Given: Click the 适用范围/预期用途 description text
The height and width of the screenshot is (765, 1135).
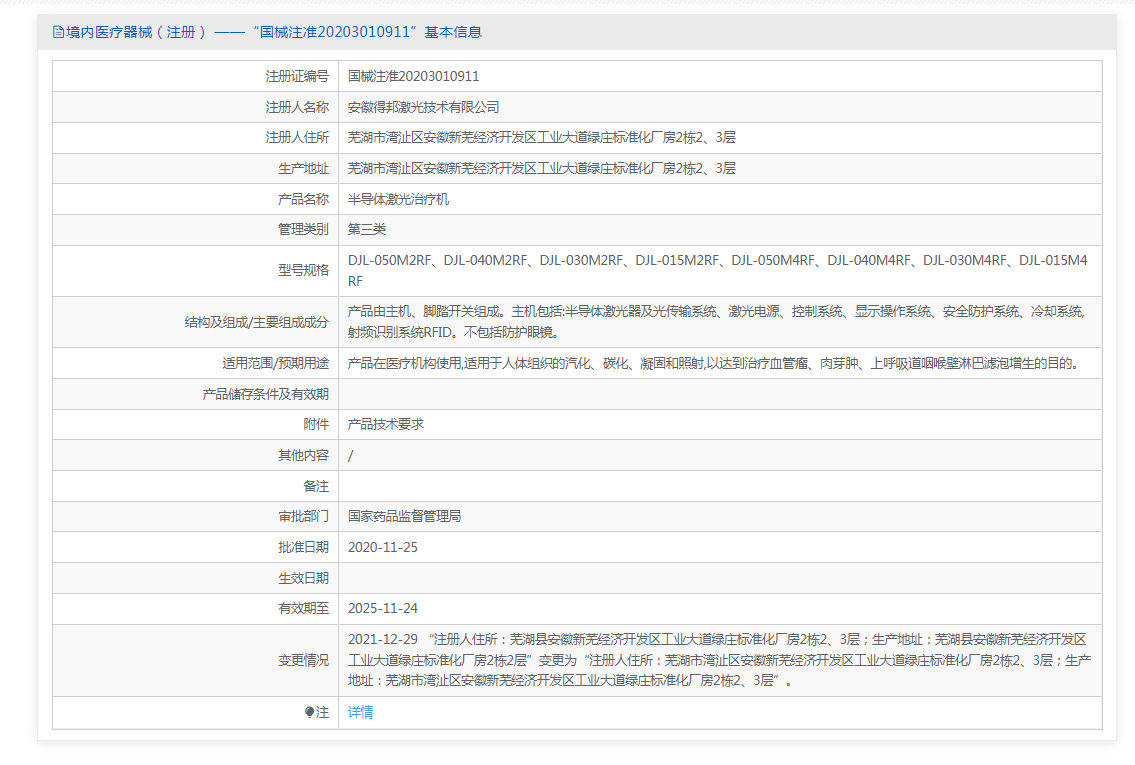Looking at the screenshot, I should tap(712, 363).
